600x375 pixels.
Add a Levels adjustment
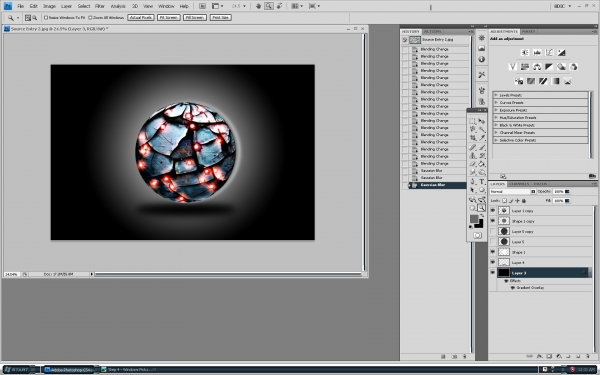coord(537,52)
